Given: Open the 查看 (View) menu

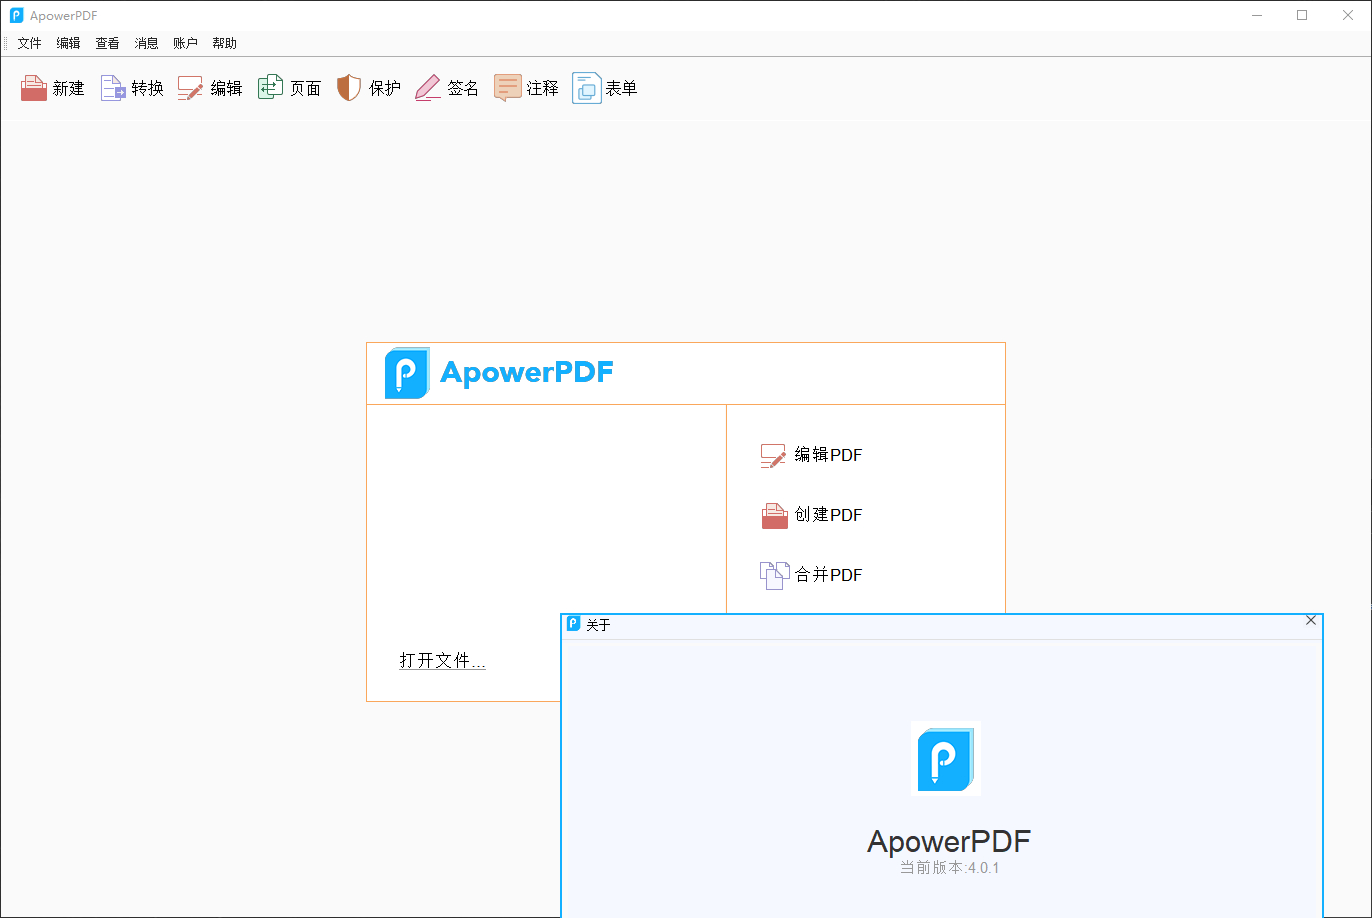Looking at the screenshot, I should pyautogui.click(x=107, y=43).
